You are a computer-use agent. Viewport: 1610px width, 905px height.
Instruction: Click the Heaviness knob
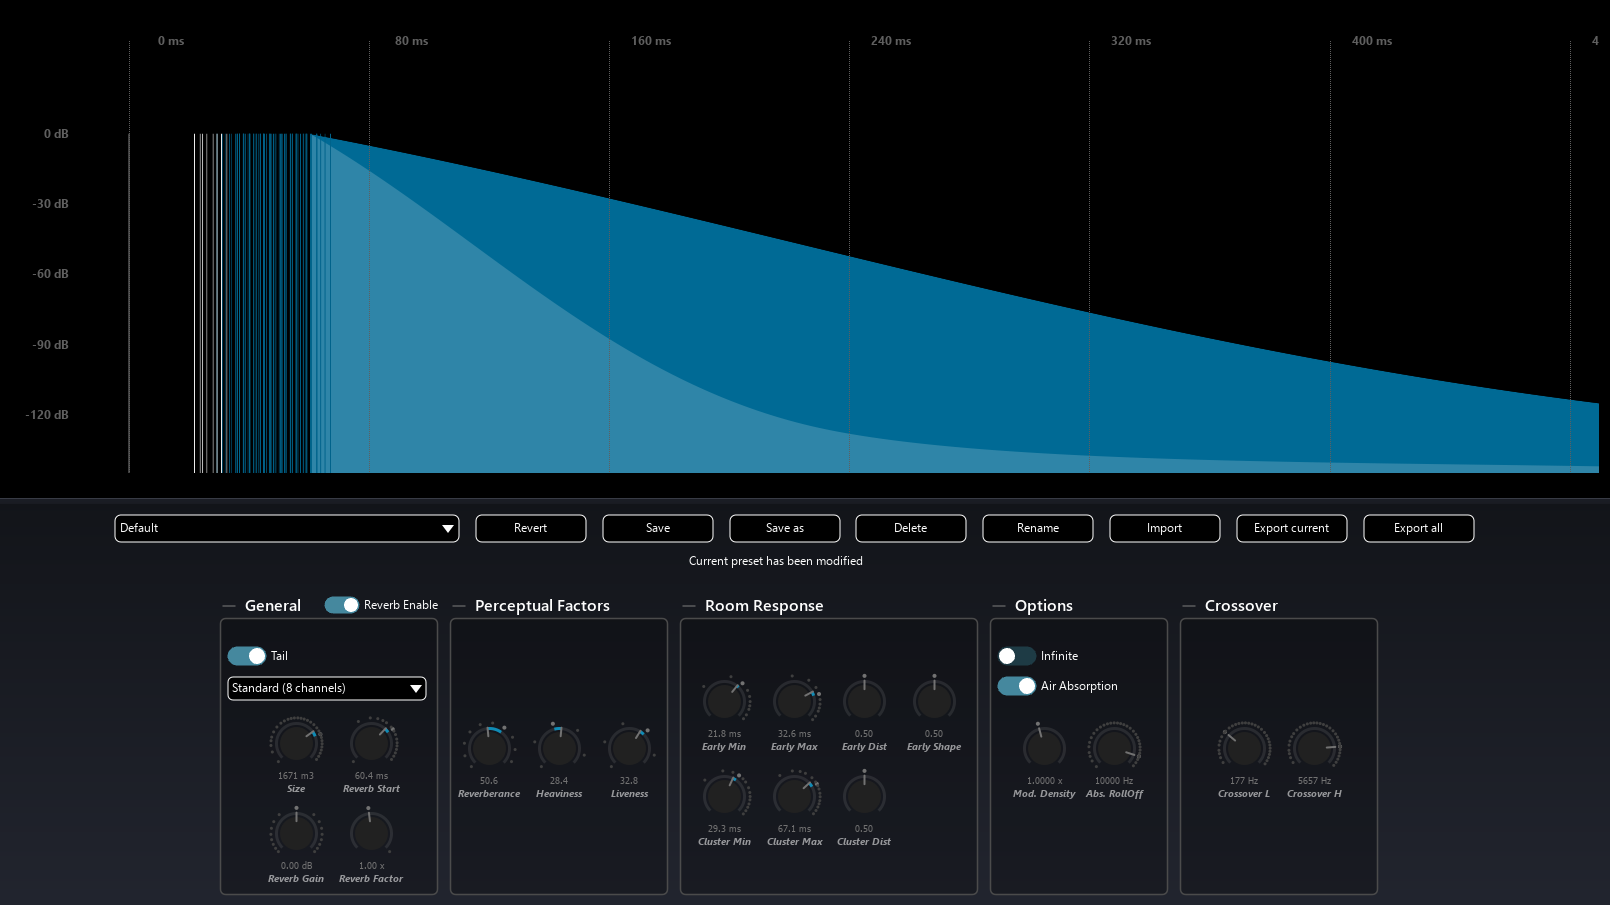tap(559, 747)
